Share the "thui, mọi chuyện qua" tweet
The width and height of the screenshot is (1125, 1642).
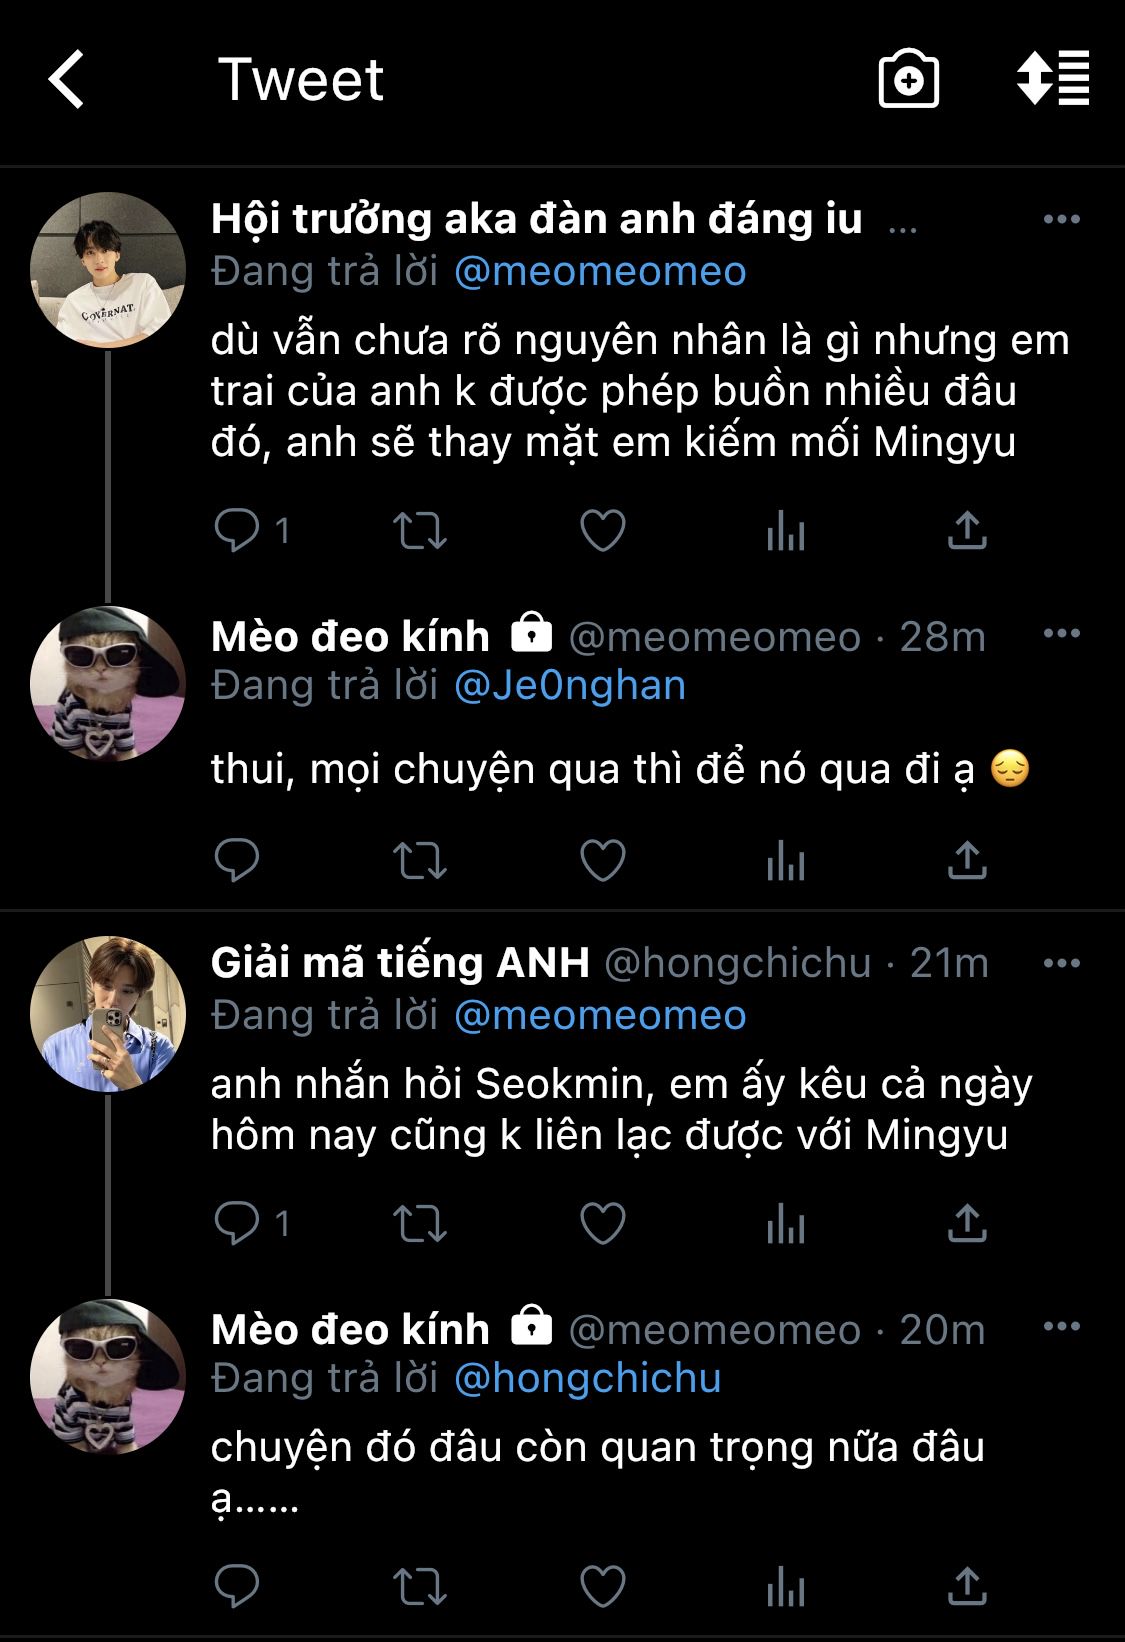click(x=967, y=860)
